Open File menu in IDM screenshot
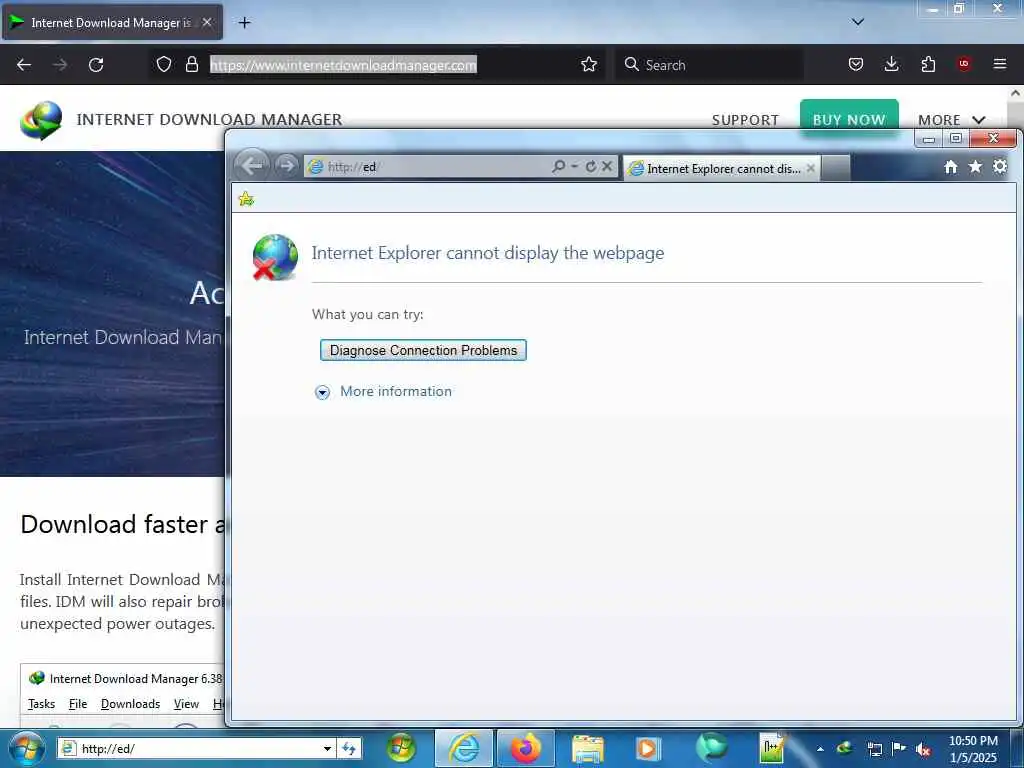 click(x=78, y=704)
